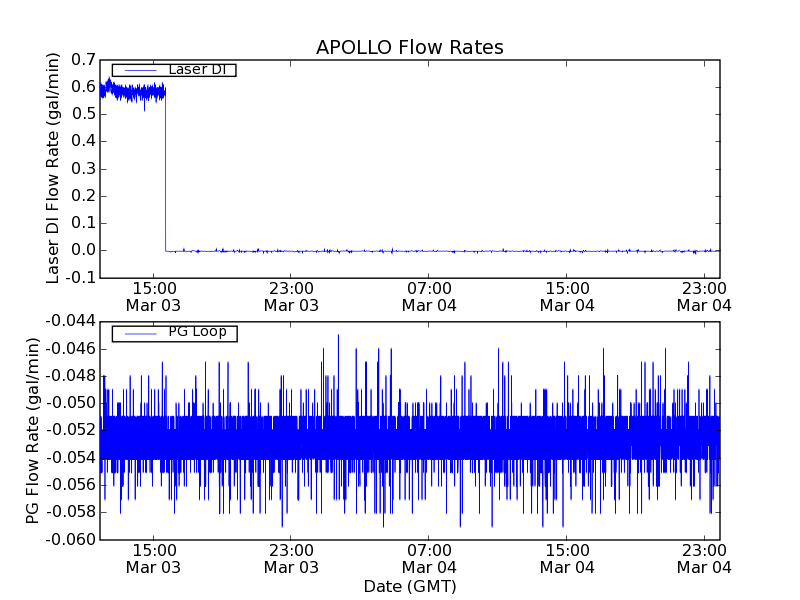Select the -0.058 tick on PG axis
The width and height of the screenshot is (800, 600).
70,512
